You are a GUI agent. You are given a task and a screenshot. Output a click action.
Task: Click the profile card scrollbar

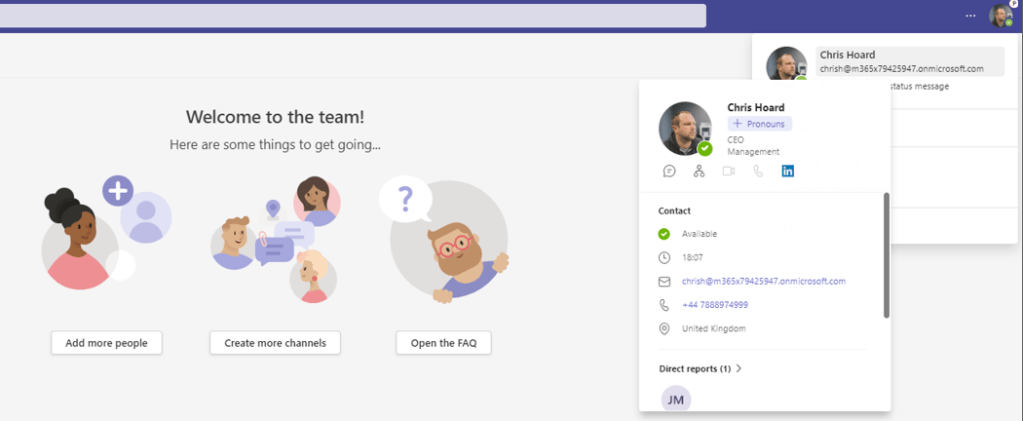(x=886, y=255)
